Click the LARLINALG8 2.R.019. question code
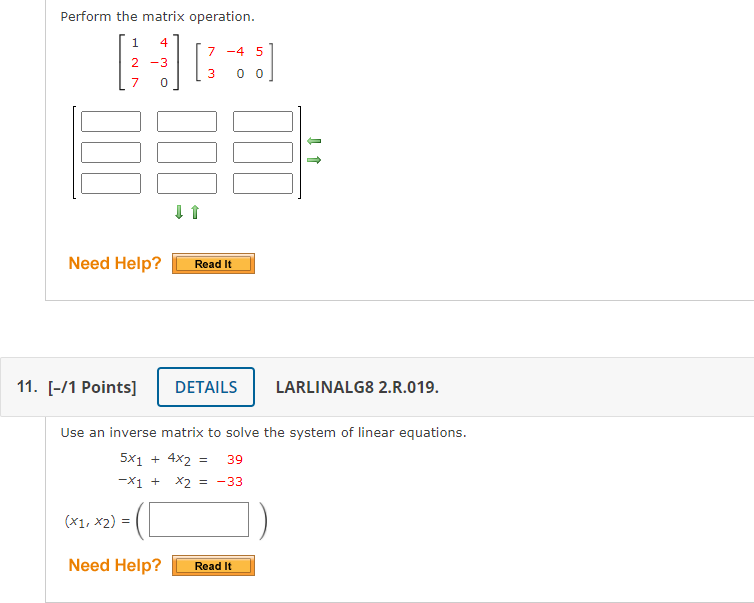Screen dimensions: 754x603 (x=357, y=387)
